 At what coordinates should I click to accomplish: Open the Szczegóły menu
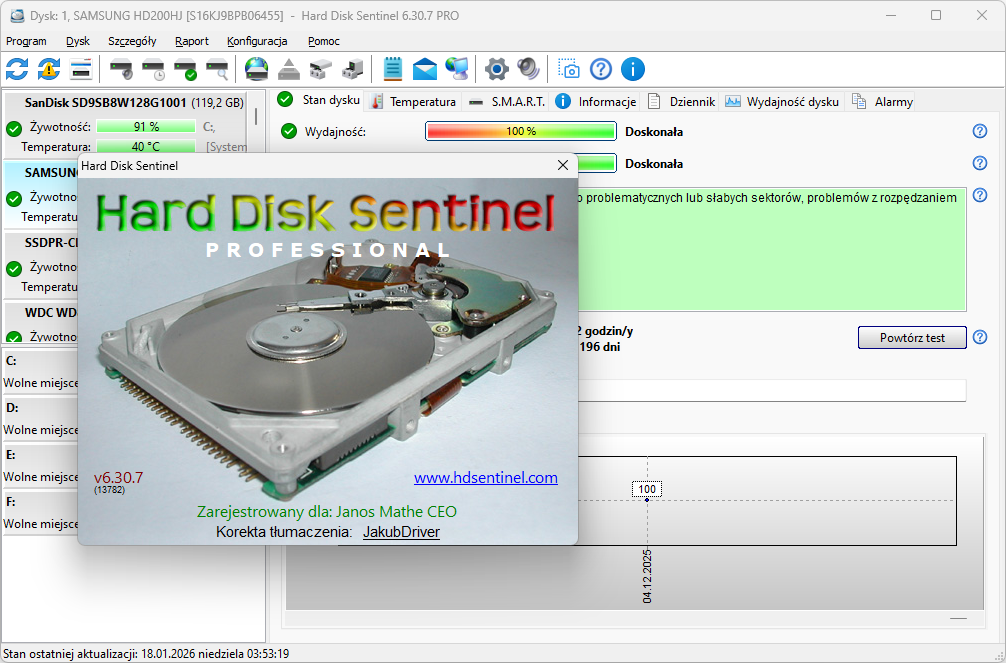(x=132, y=41)
